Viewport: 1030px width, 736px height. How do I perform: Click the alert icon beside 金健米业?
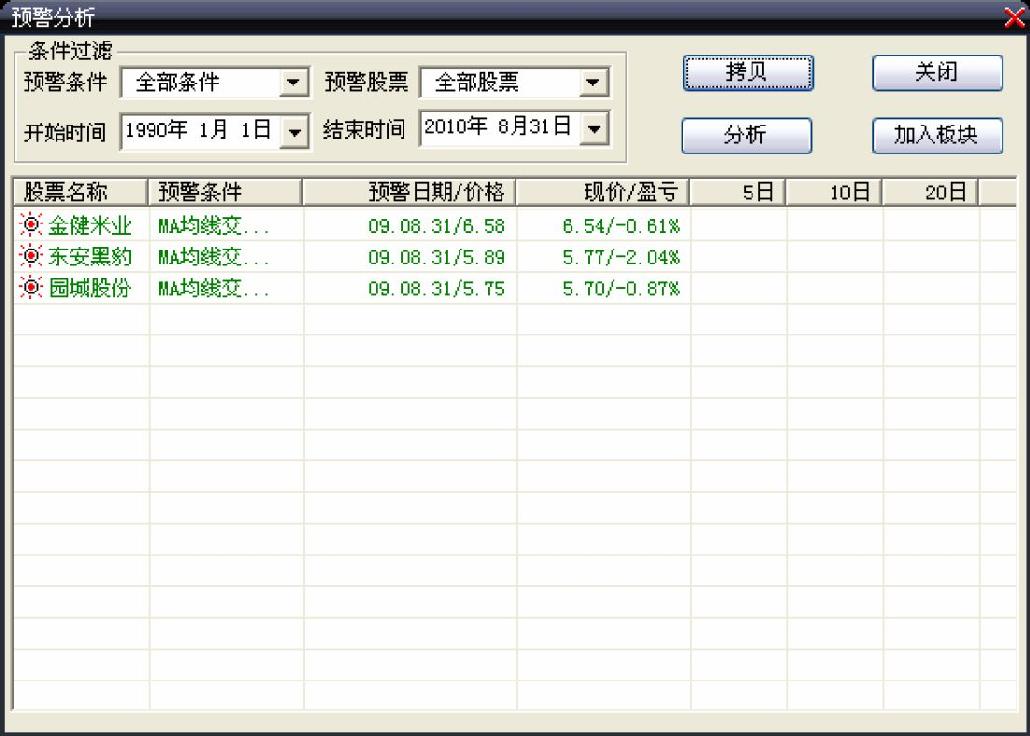coord(30,225)
